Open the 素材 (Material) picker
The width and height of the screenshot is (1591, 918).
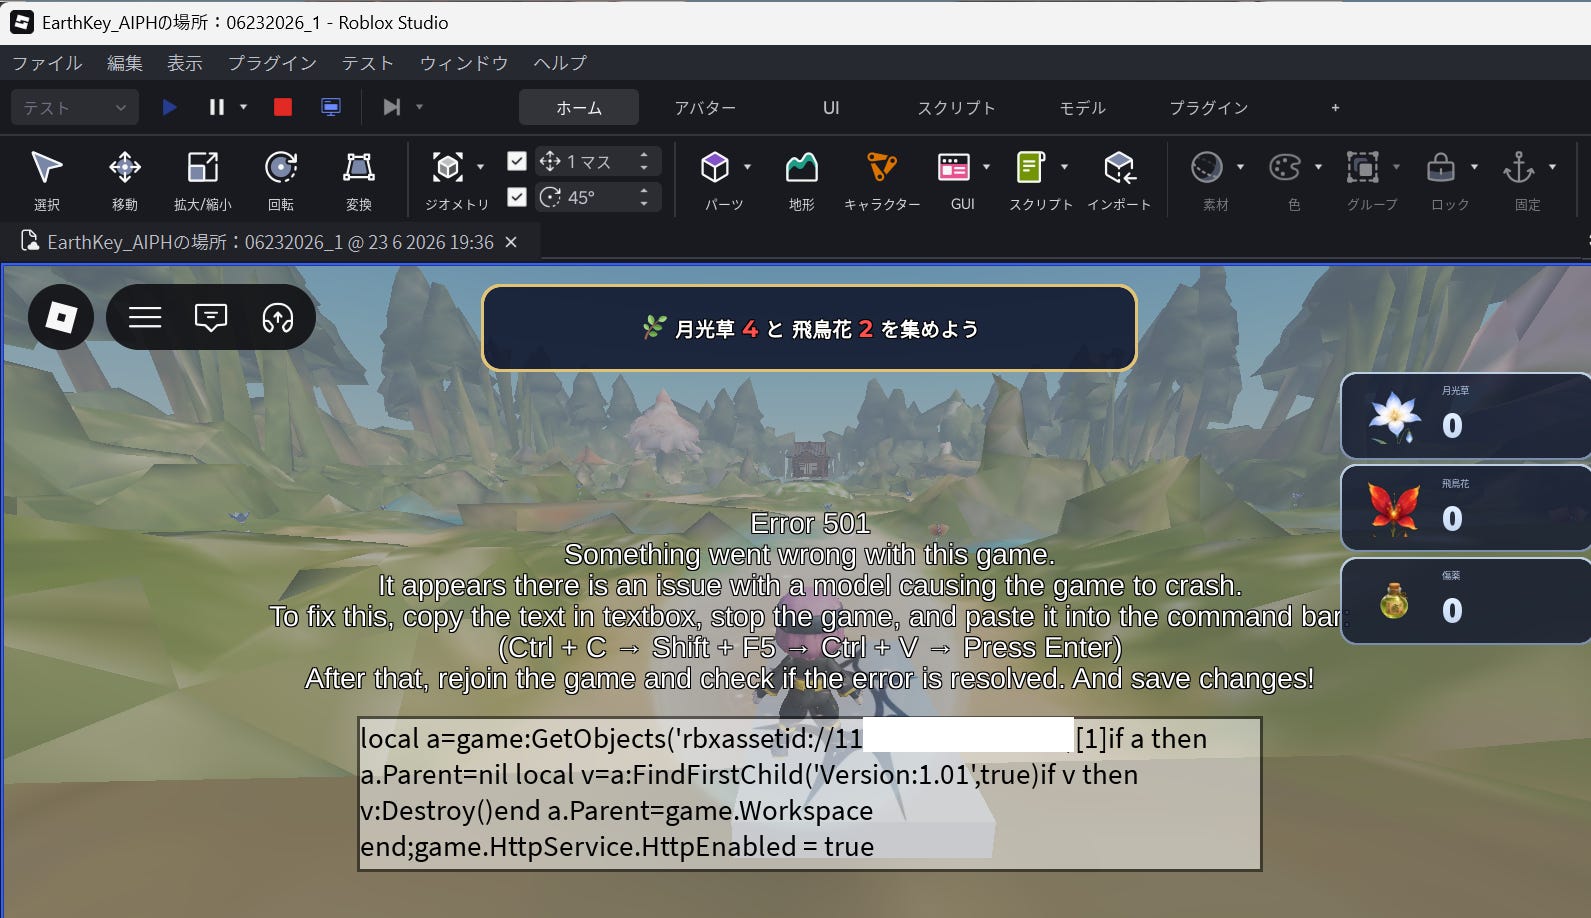coord(1207,167)
